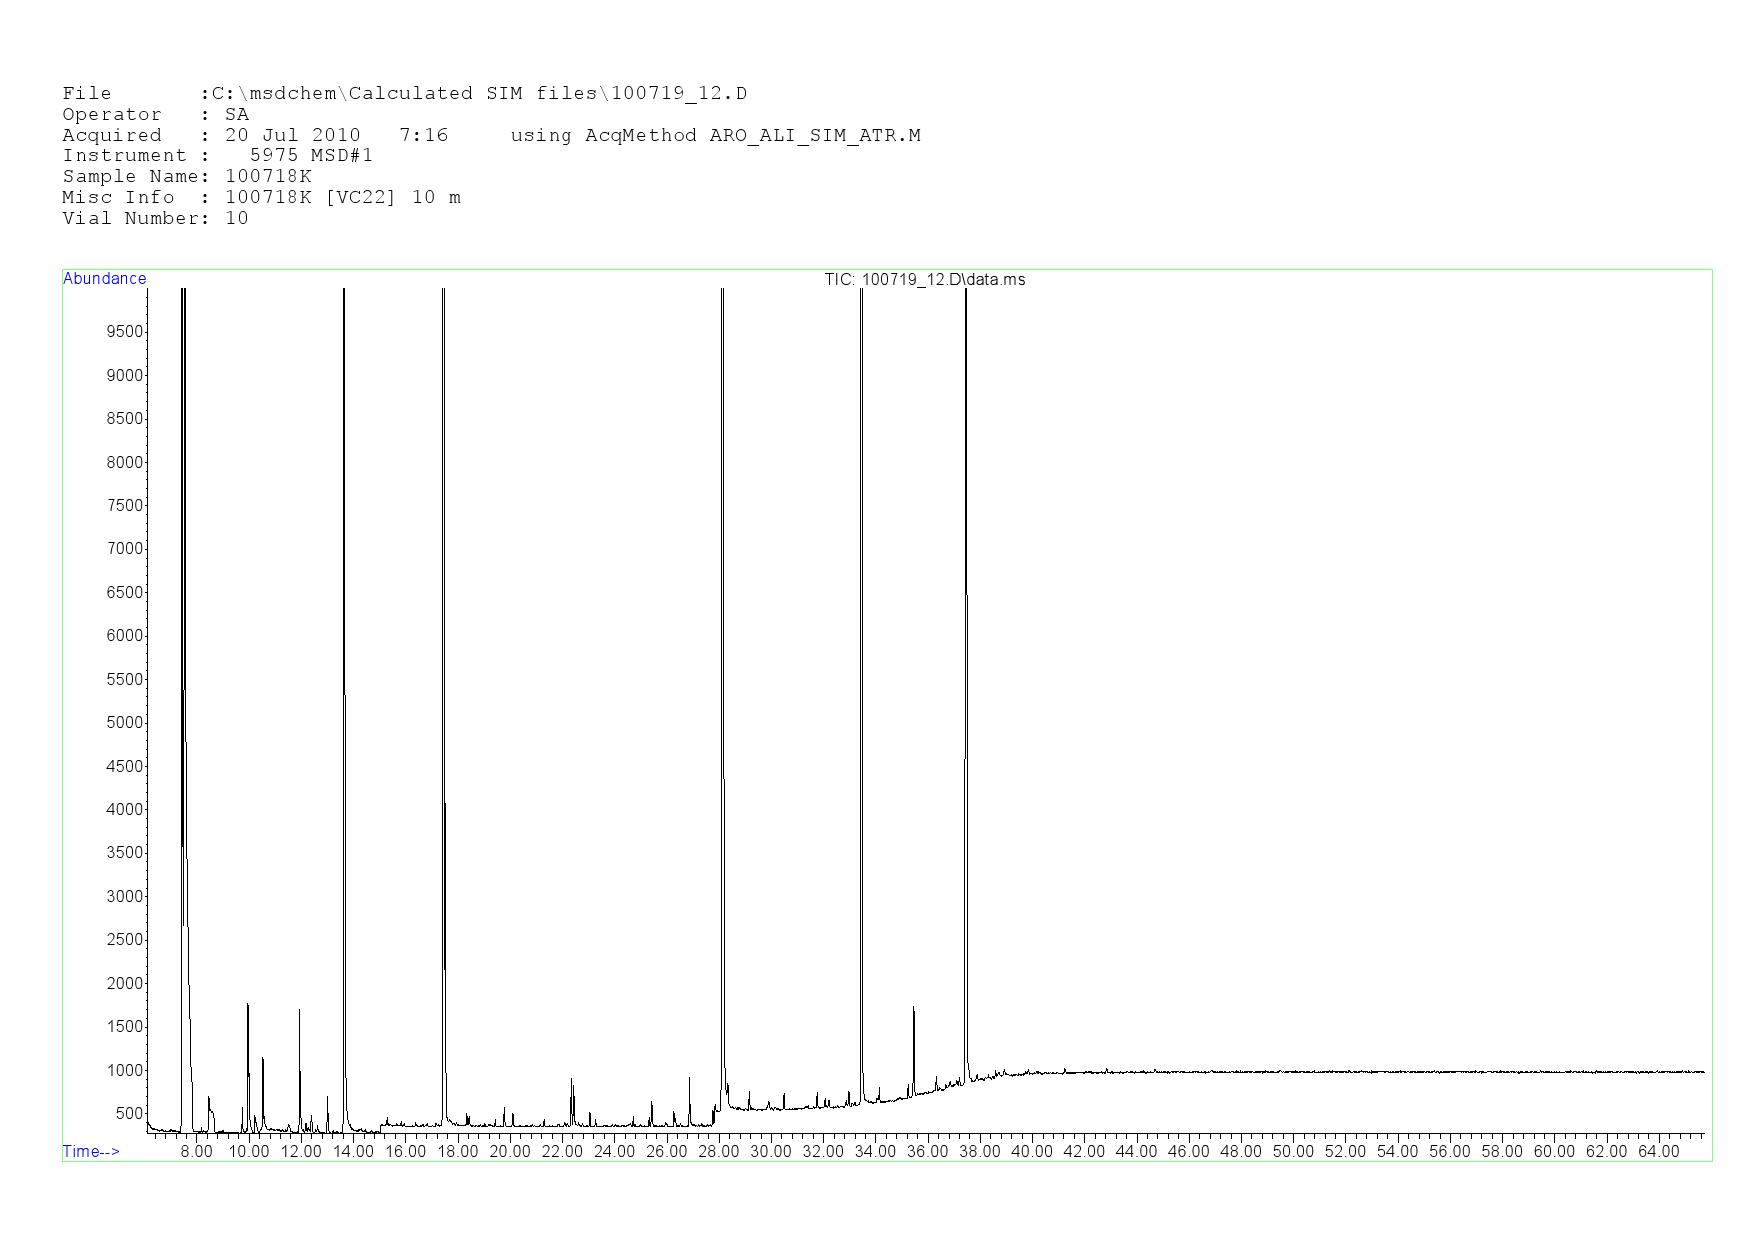Click the 64.00 tick label on time axis
Image resolution: width=1754 pixels, height=1240 pixels.
coord(1658,1151)
